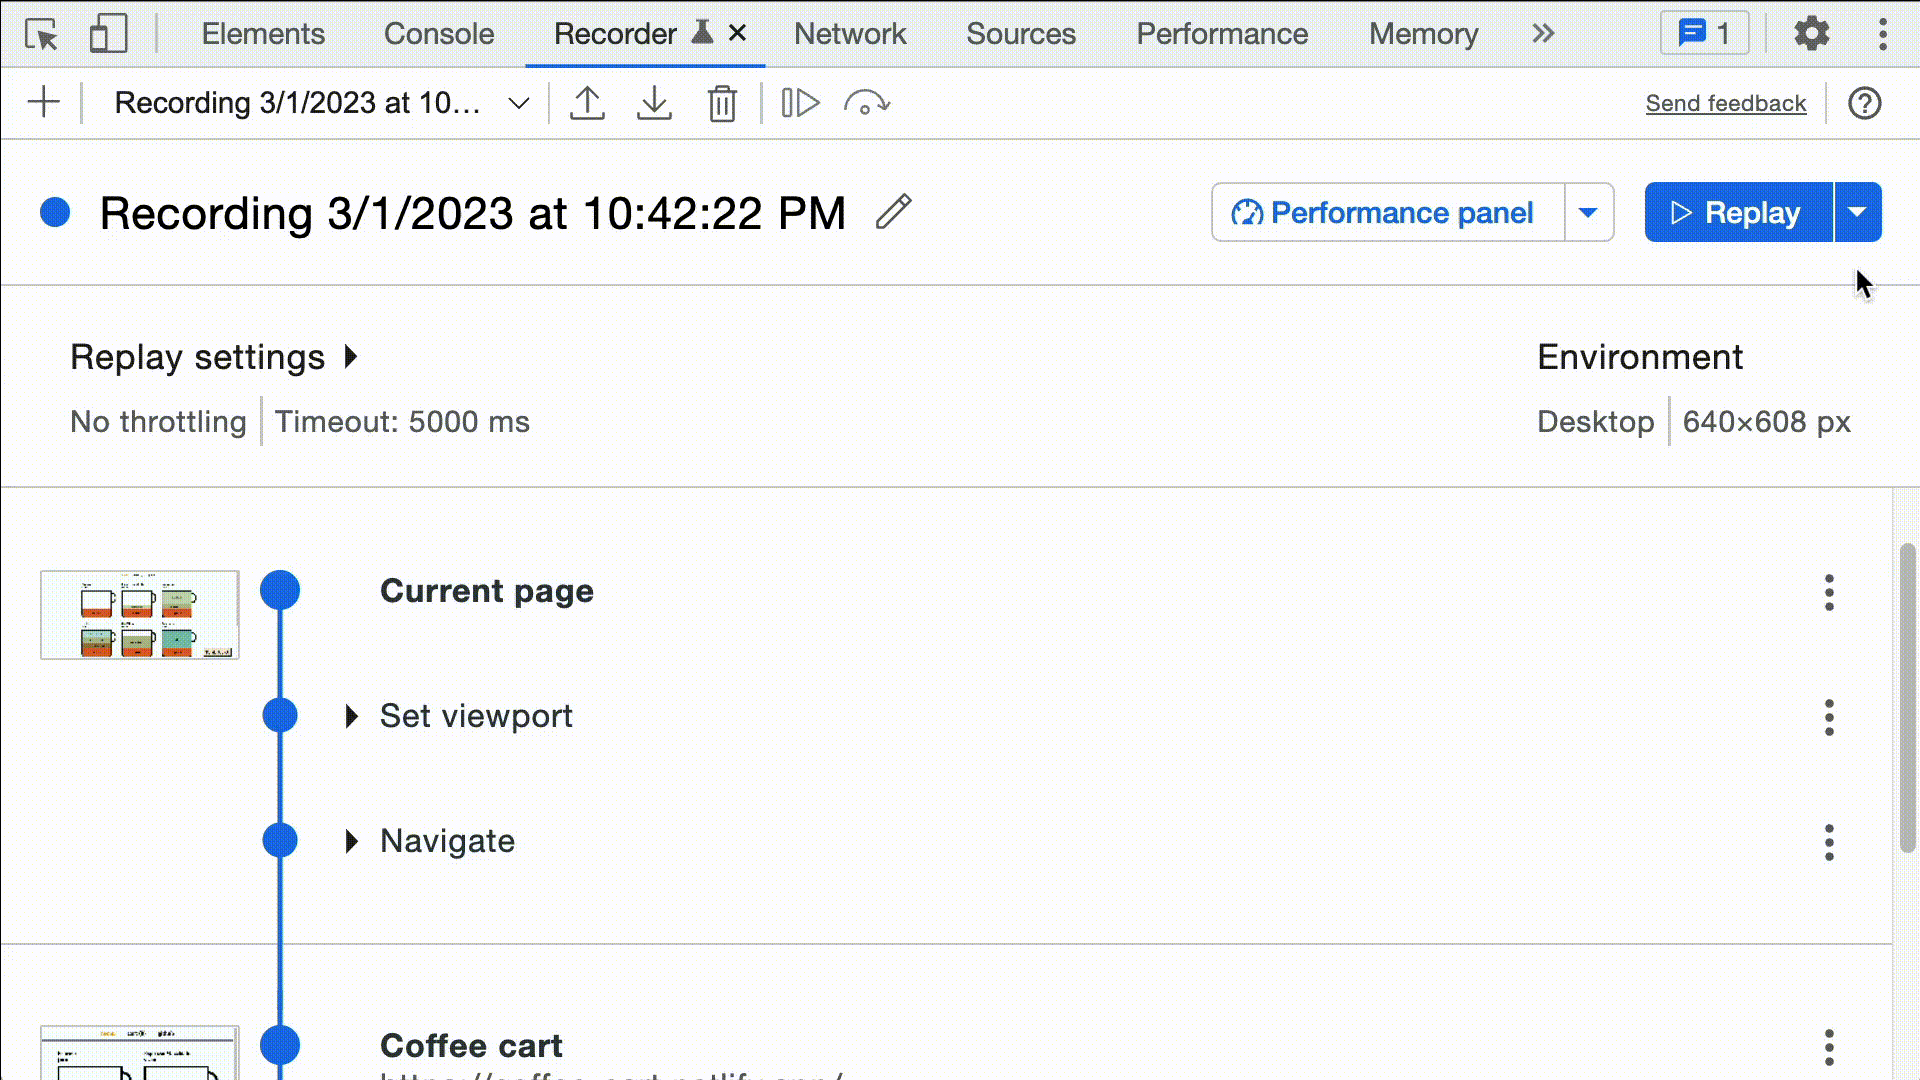This screenshot has width=1920, height=1080.
Task: Click the three-dot menu for Current page
Action: pos(1829,591)
